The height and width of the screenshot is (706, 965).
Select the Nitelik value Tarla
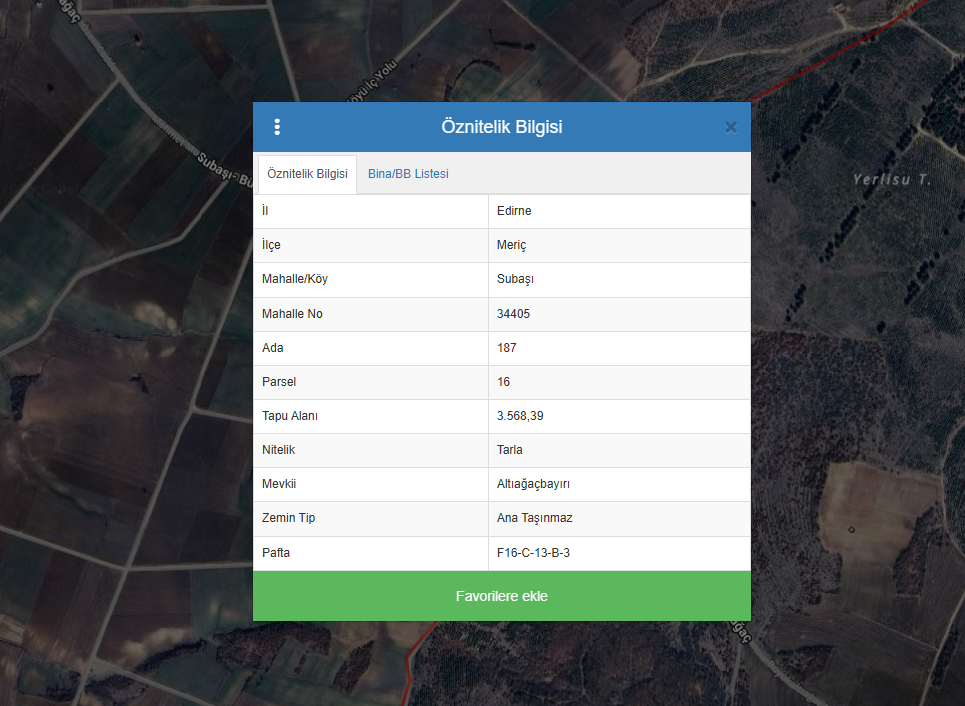[509, 450]
